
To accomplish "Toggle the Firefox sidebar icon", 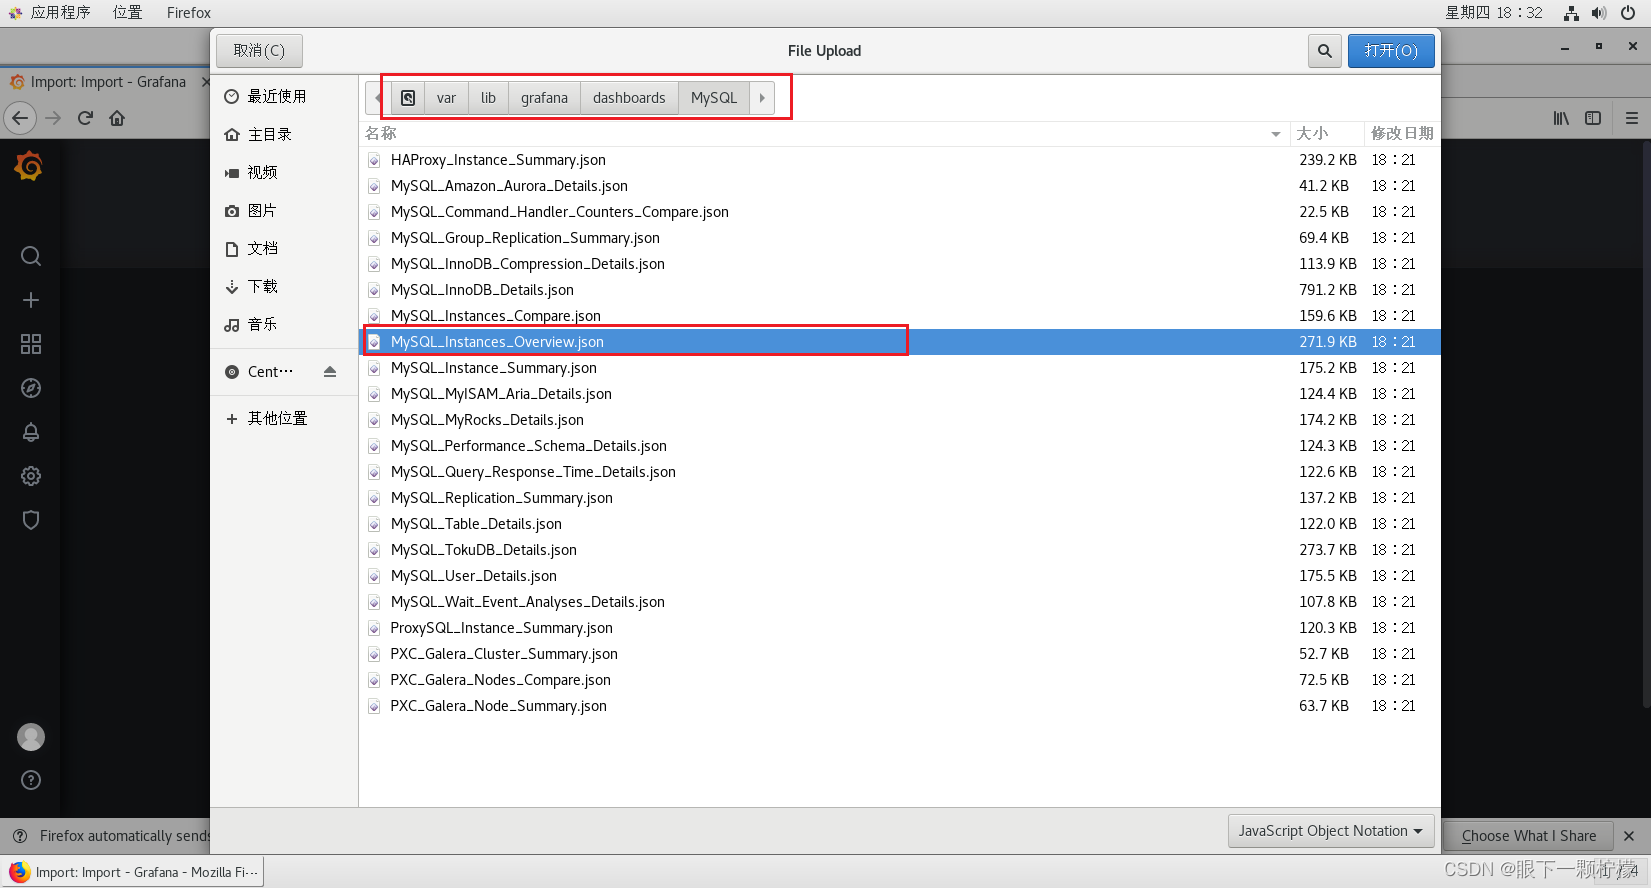I will 1593,118.
